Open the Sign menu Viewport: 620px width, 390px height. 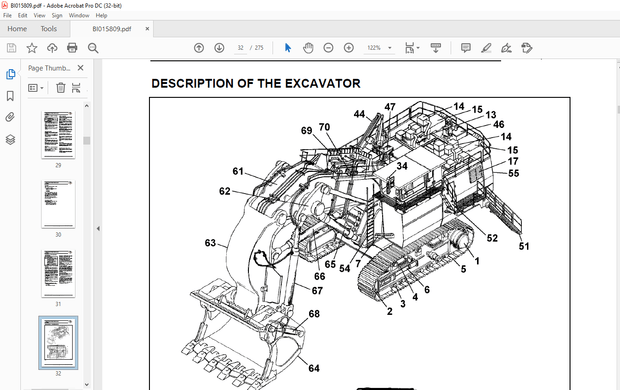[x=57, y=15]
